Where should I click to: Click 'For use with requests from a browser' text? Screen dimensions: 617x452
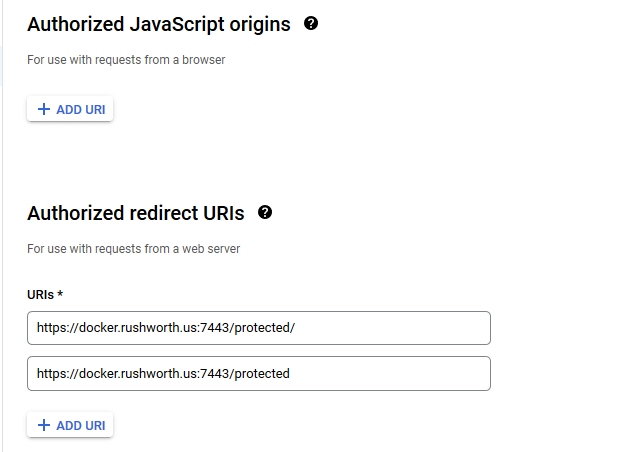coord(126,60)
